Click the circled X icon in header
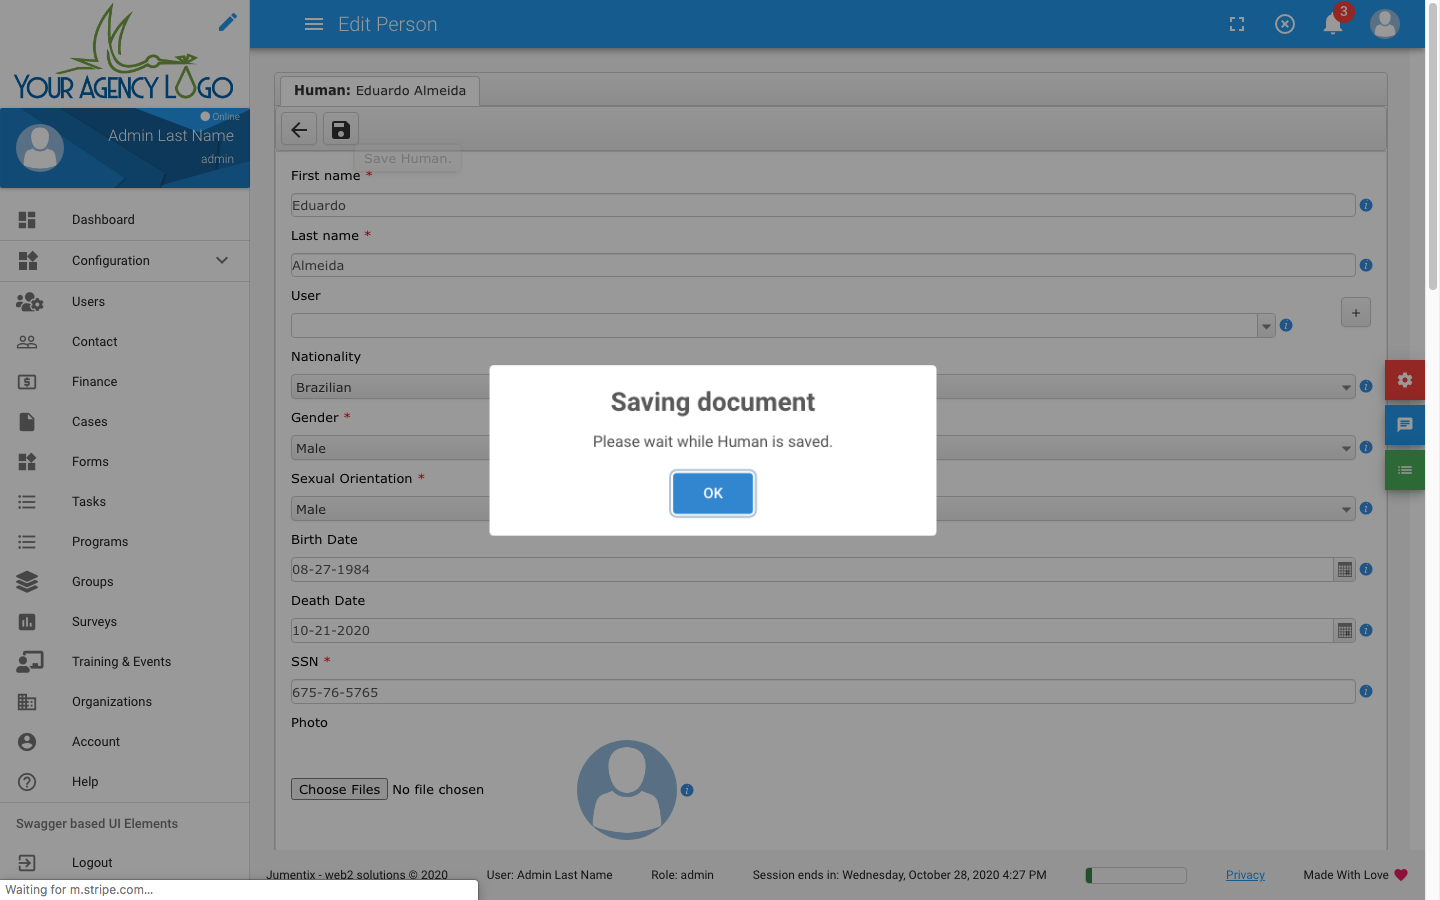 point(1285,24)
